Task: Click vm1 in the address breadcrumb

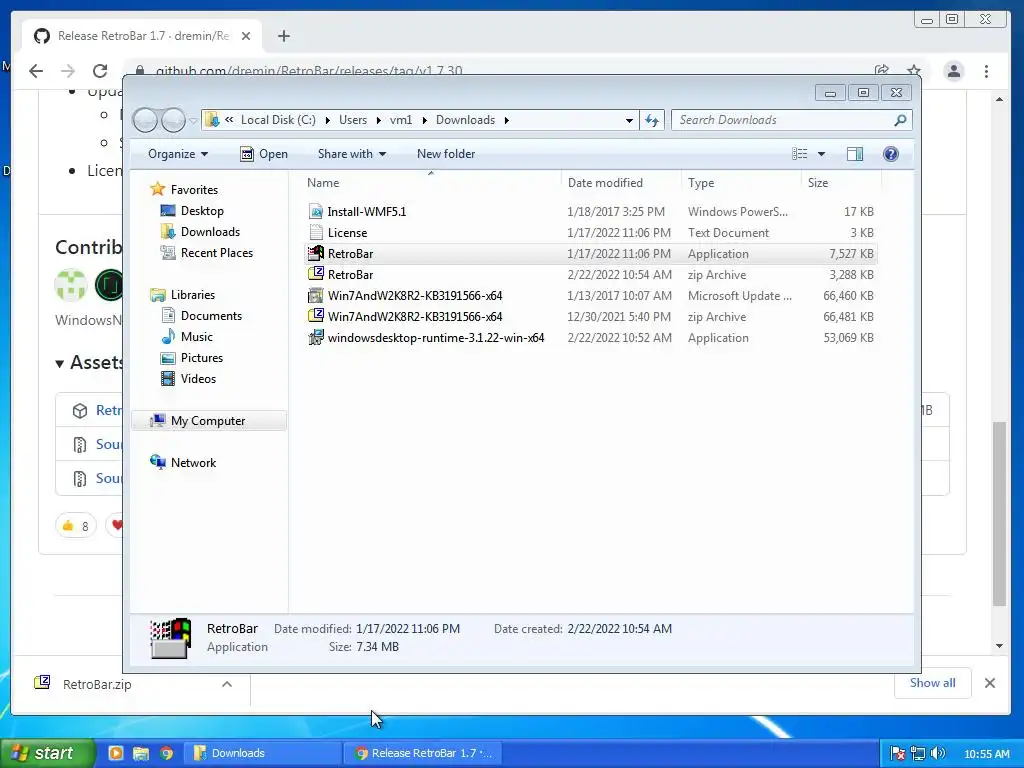Action: (x=401, y=120)
